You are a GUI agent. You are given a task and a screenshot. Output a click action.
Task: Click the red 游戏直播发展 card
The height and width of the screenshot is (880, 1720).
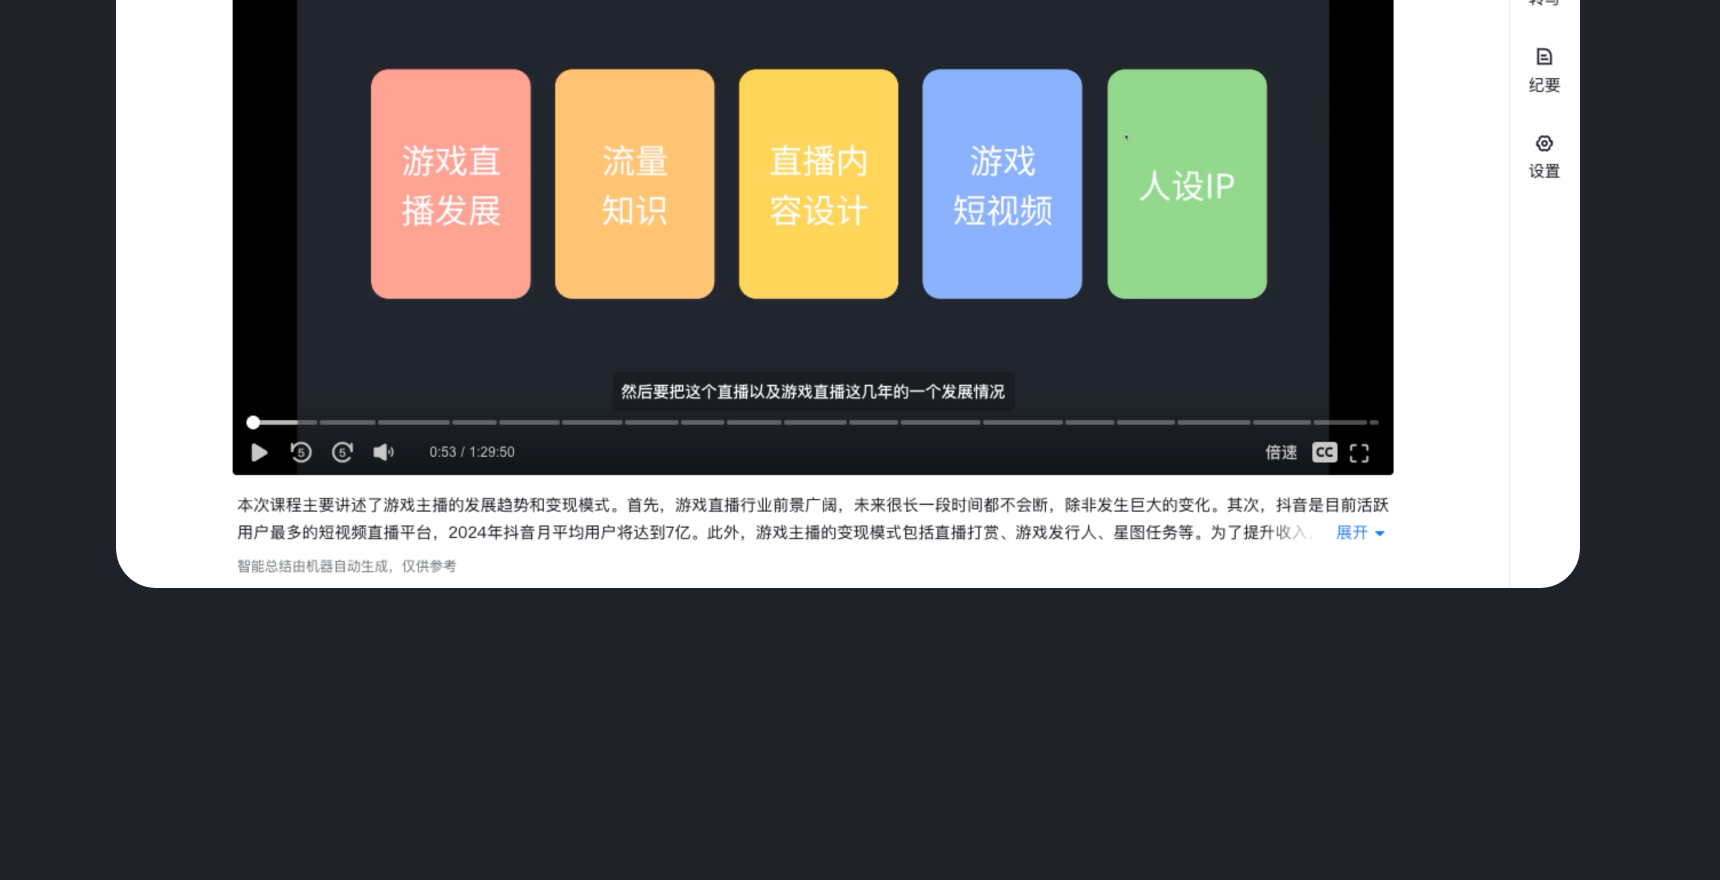point(451,184)
